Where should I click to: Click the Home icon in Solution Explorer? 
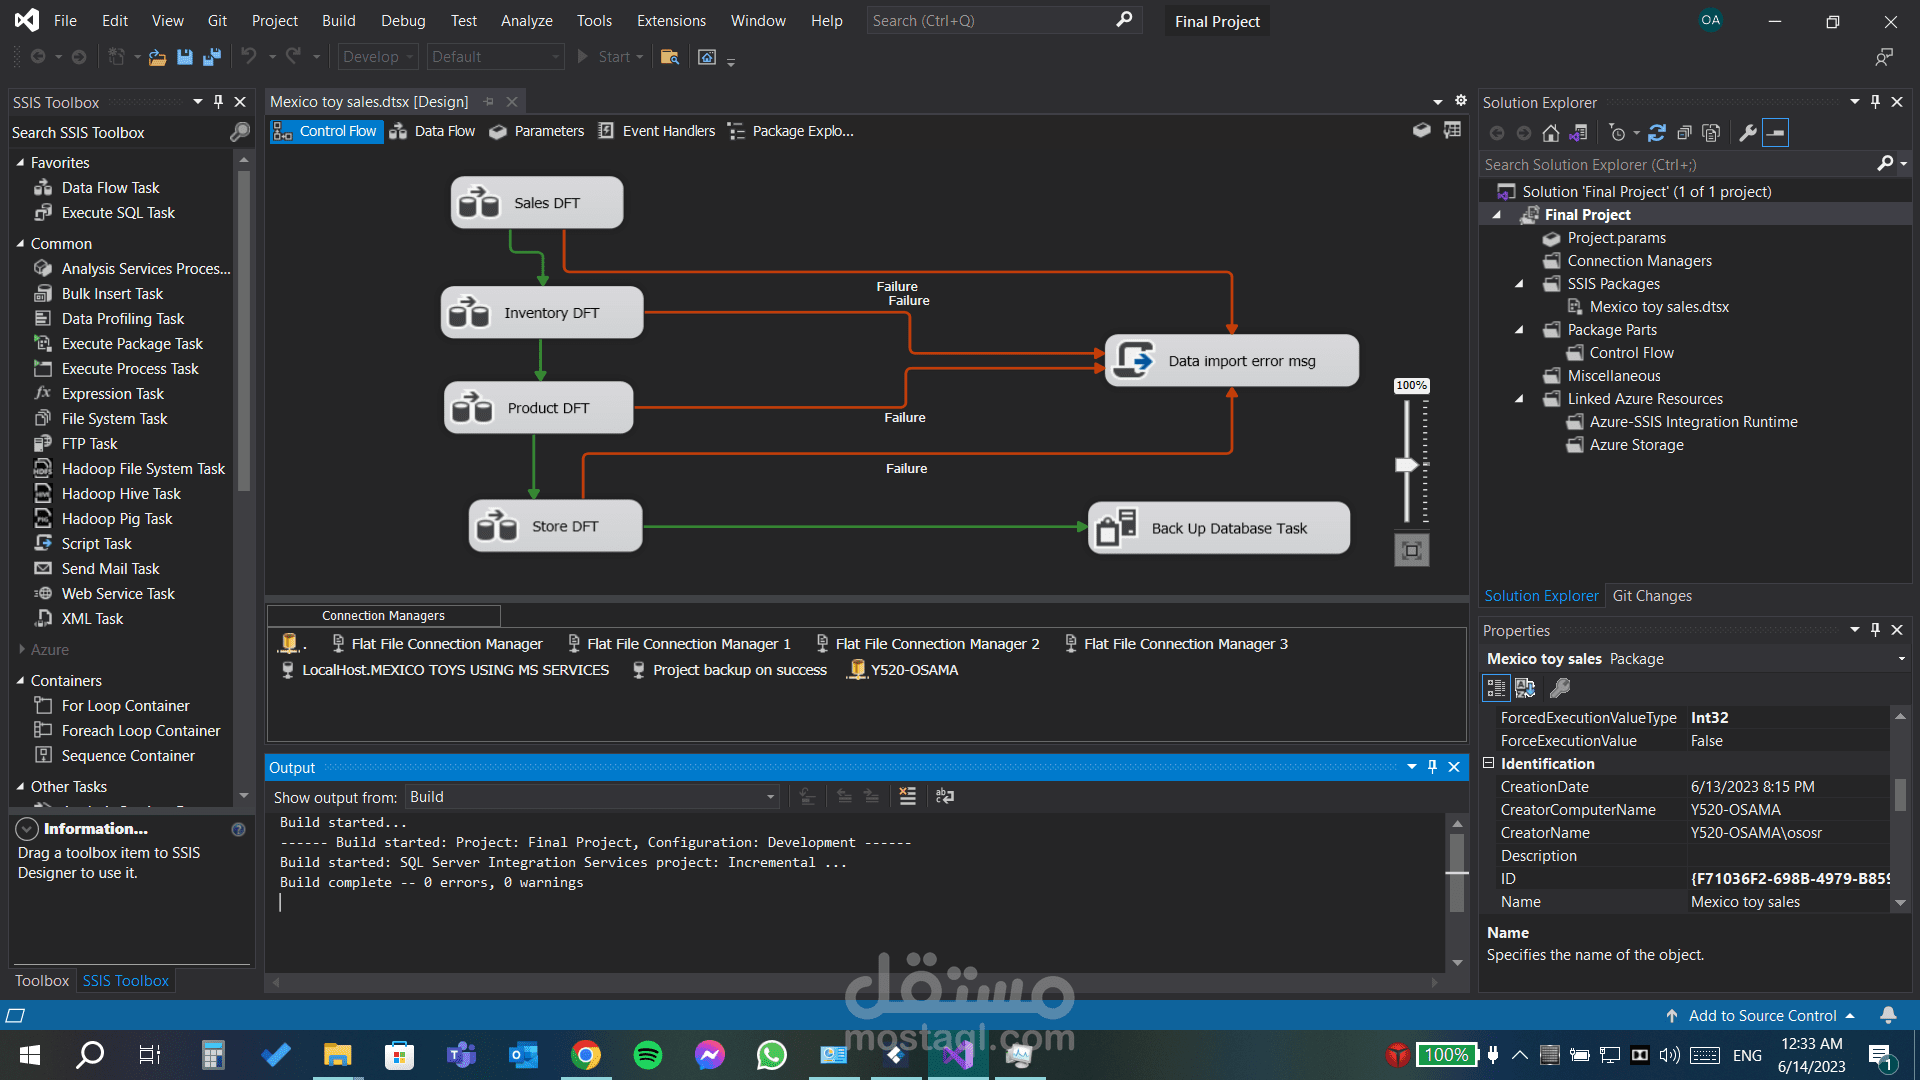[1550, 133]
